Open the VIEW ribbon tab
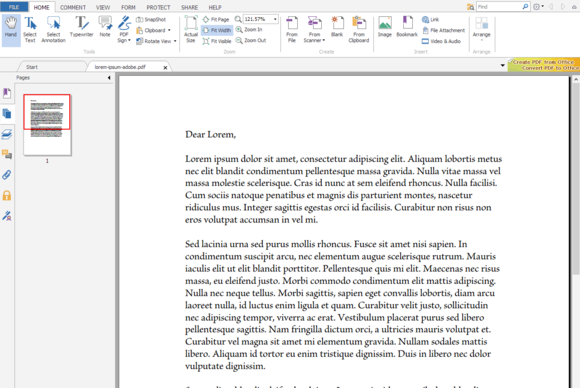Image resolution: width=580 pixels, height=388 pixels. [x=103, y=7]
